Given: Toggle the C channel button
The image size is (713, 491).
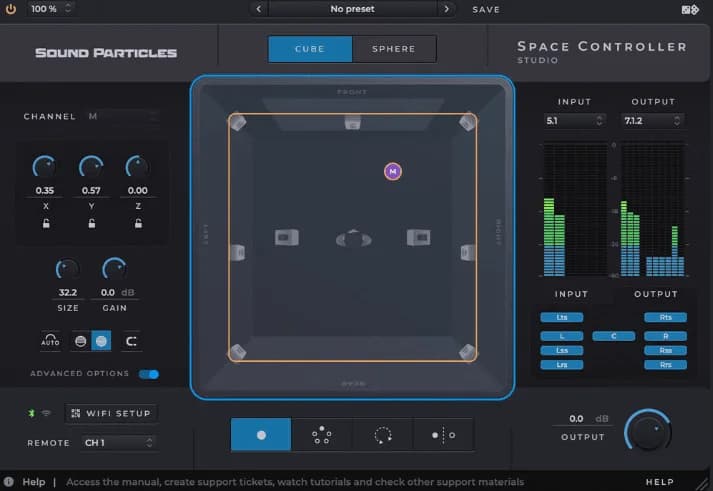Looking at the screenshot, I should (x=614, y=336).
